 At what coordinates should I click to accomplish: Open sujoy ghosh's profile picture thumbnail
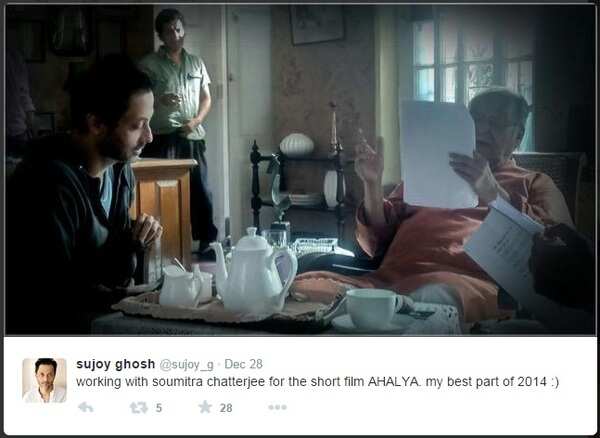click(x=44, y=380)
